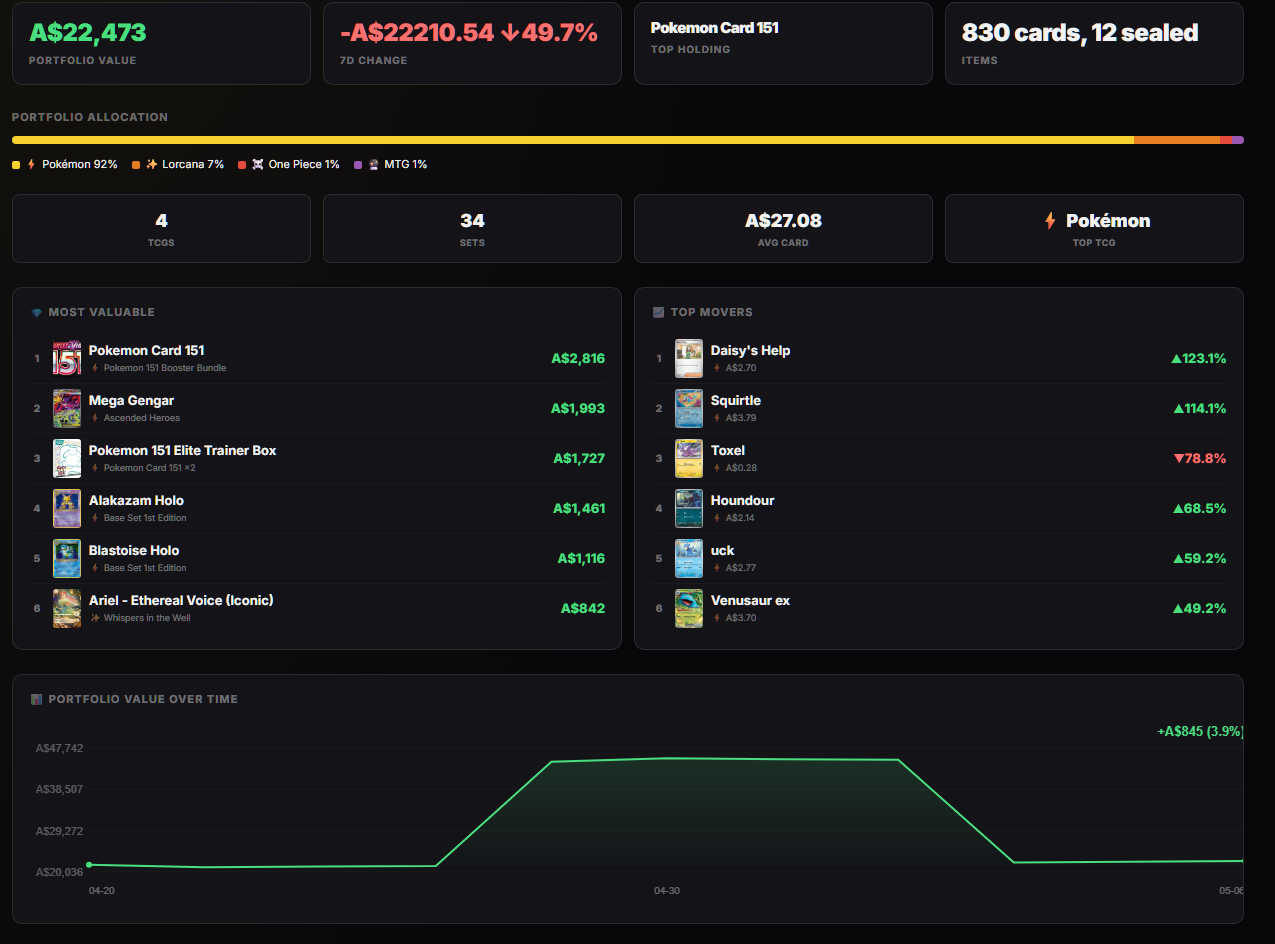The height and width of the screenshot is (944, 1275).
Task: Click the lightning icon in the Top TCG card
Action: point(1050,221)
